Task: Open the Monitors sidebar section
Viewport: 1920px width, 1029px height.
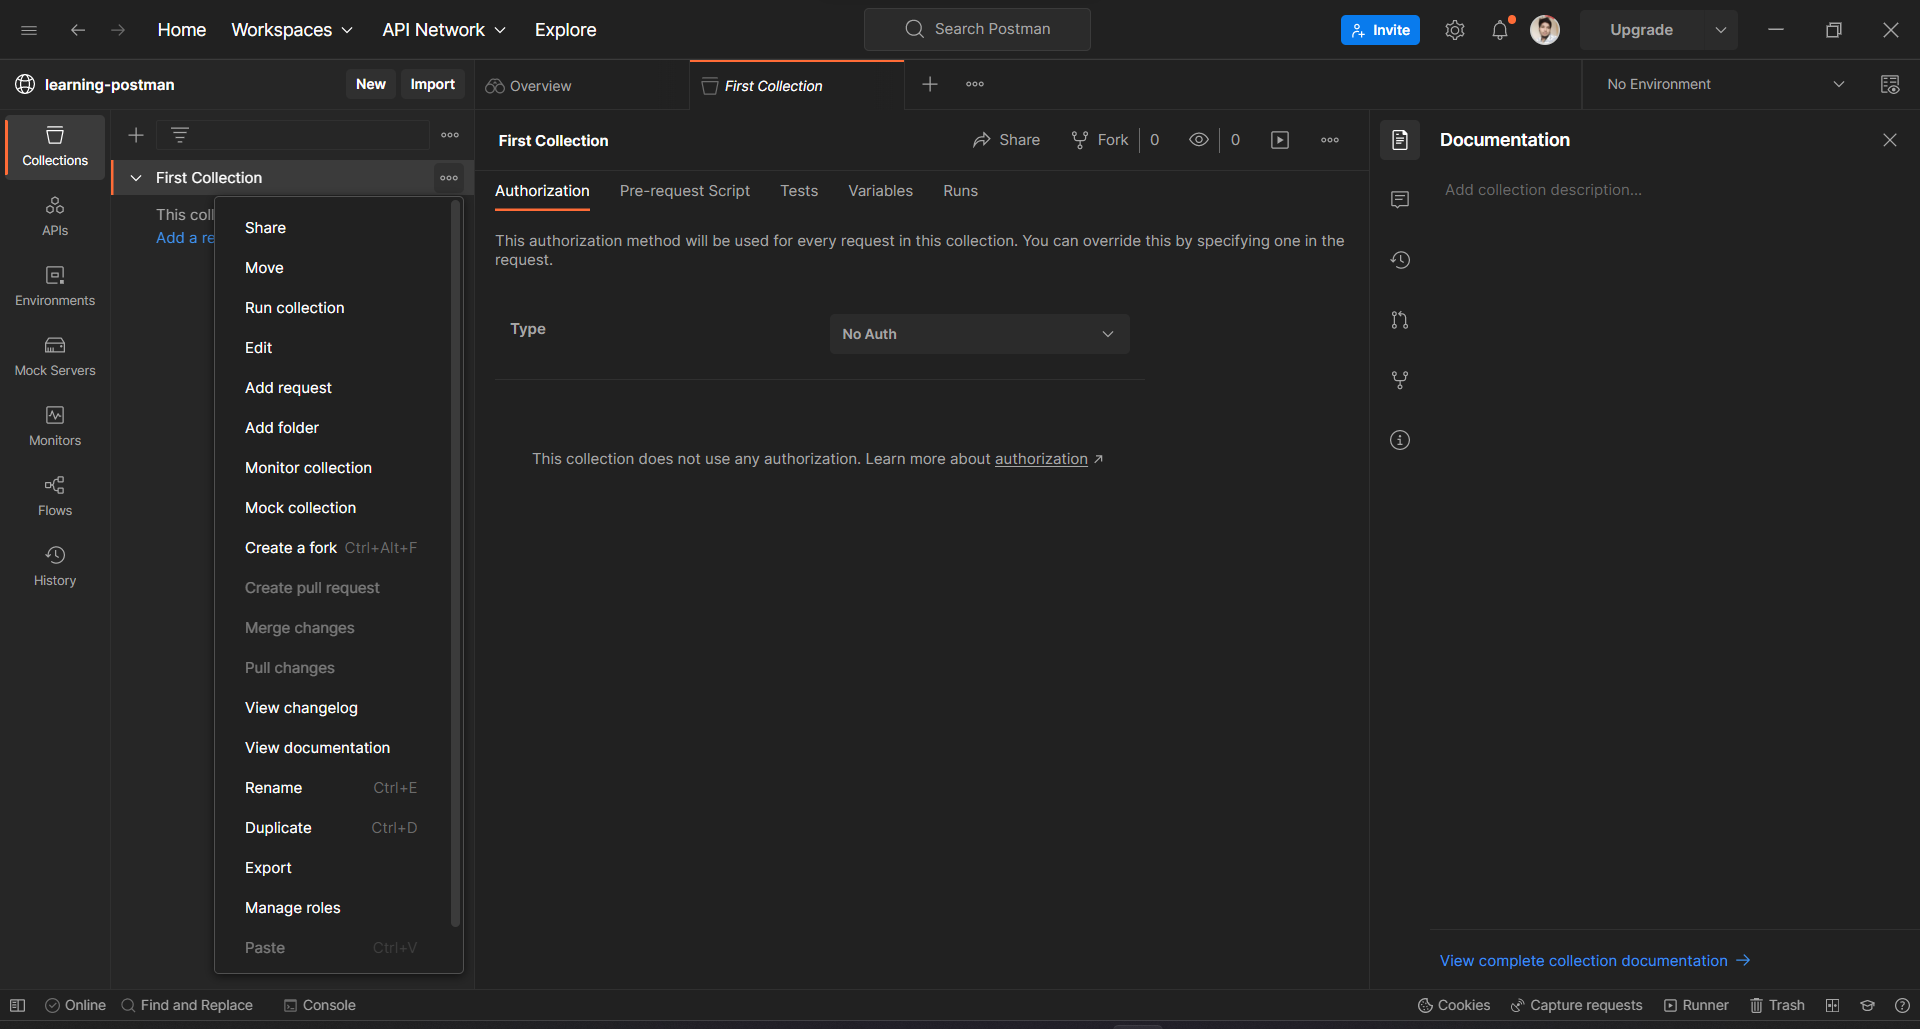Action: [55, 427]
